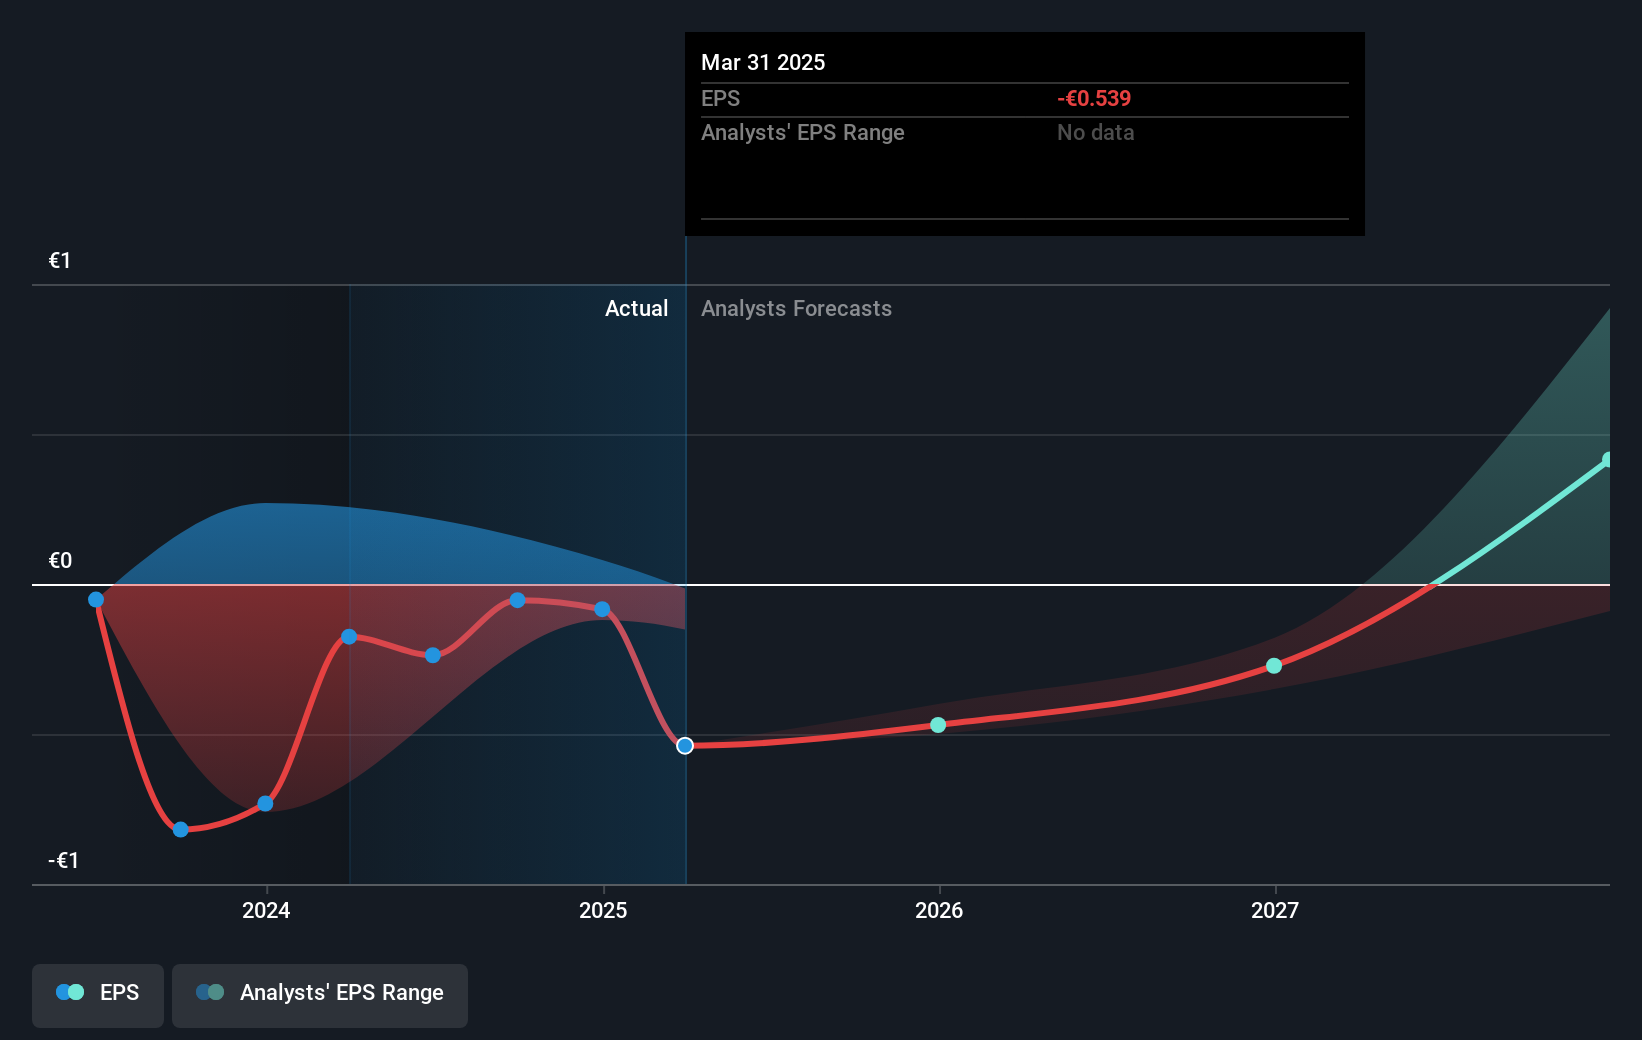
Task: Click the lowest EPS point in late 2023
Action: coord(181,830)
